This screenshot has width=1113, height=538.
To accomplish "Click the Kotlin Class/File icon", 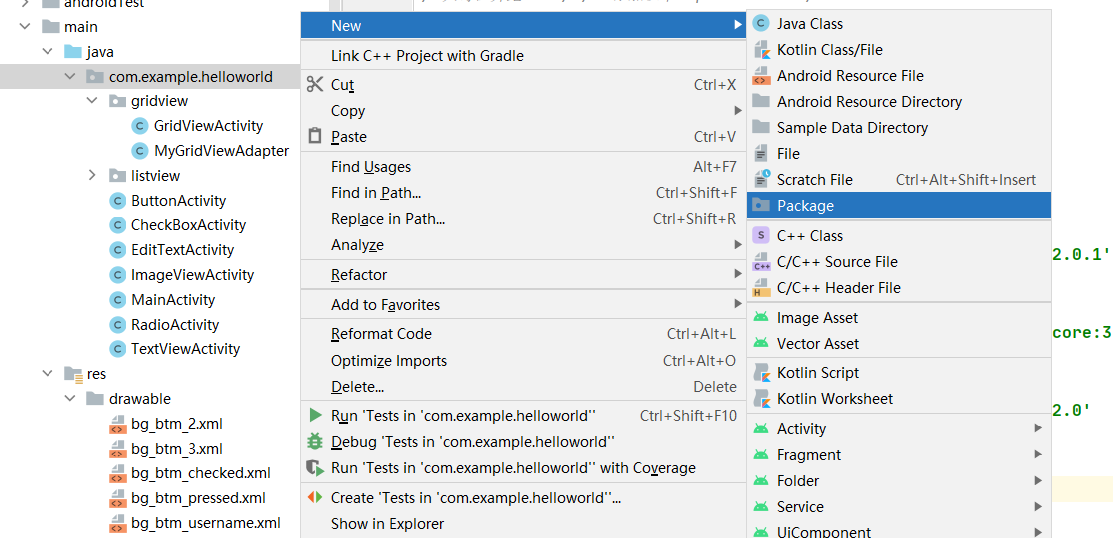I will tap(761, 50).
